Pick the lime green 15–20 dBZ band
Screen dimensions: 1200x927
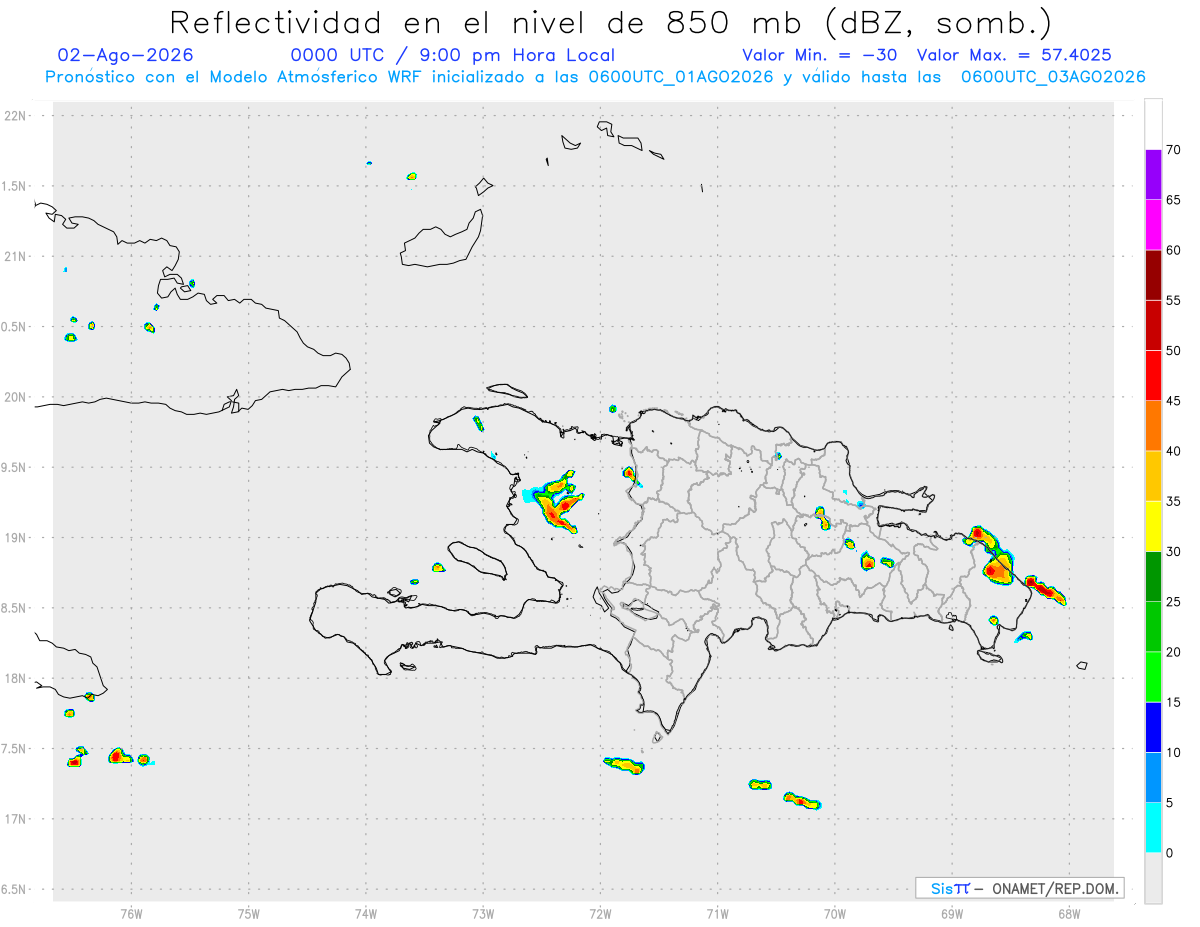point(1153,677)
